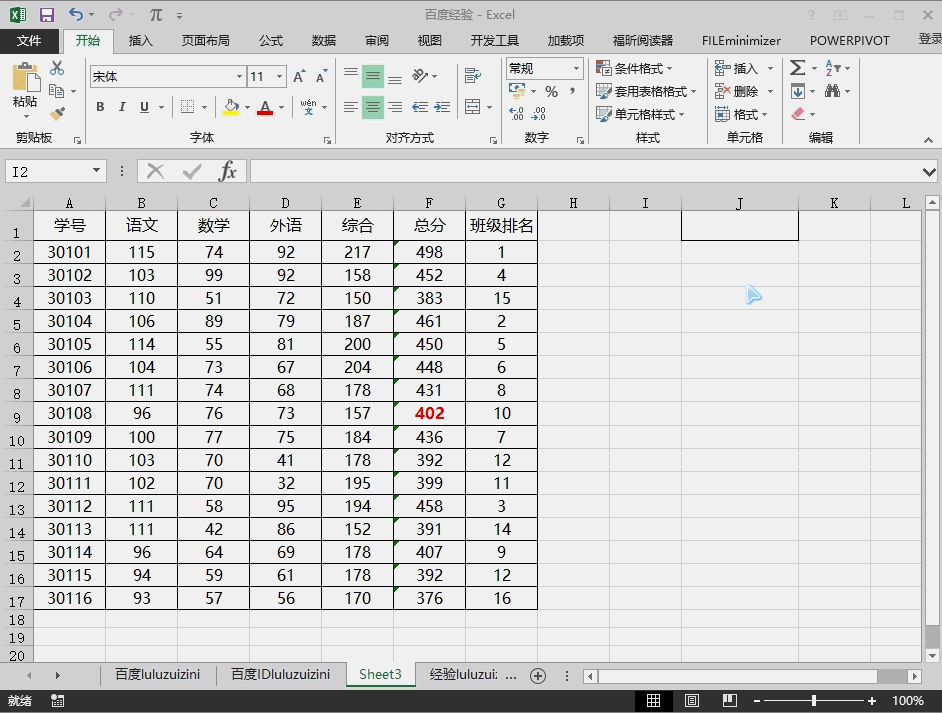Switch to the 页面布局 tab
Viewport: 942px width, 713px height.
[x=205, y=41]
